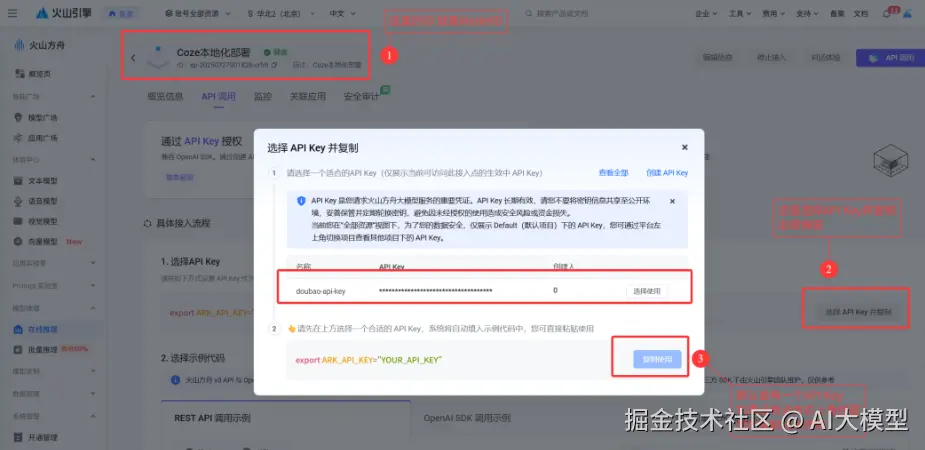Collapse the 体验中心 sidebar section

[93, 159]
